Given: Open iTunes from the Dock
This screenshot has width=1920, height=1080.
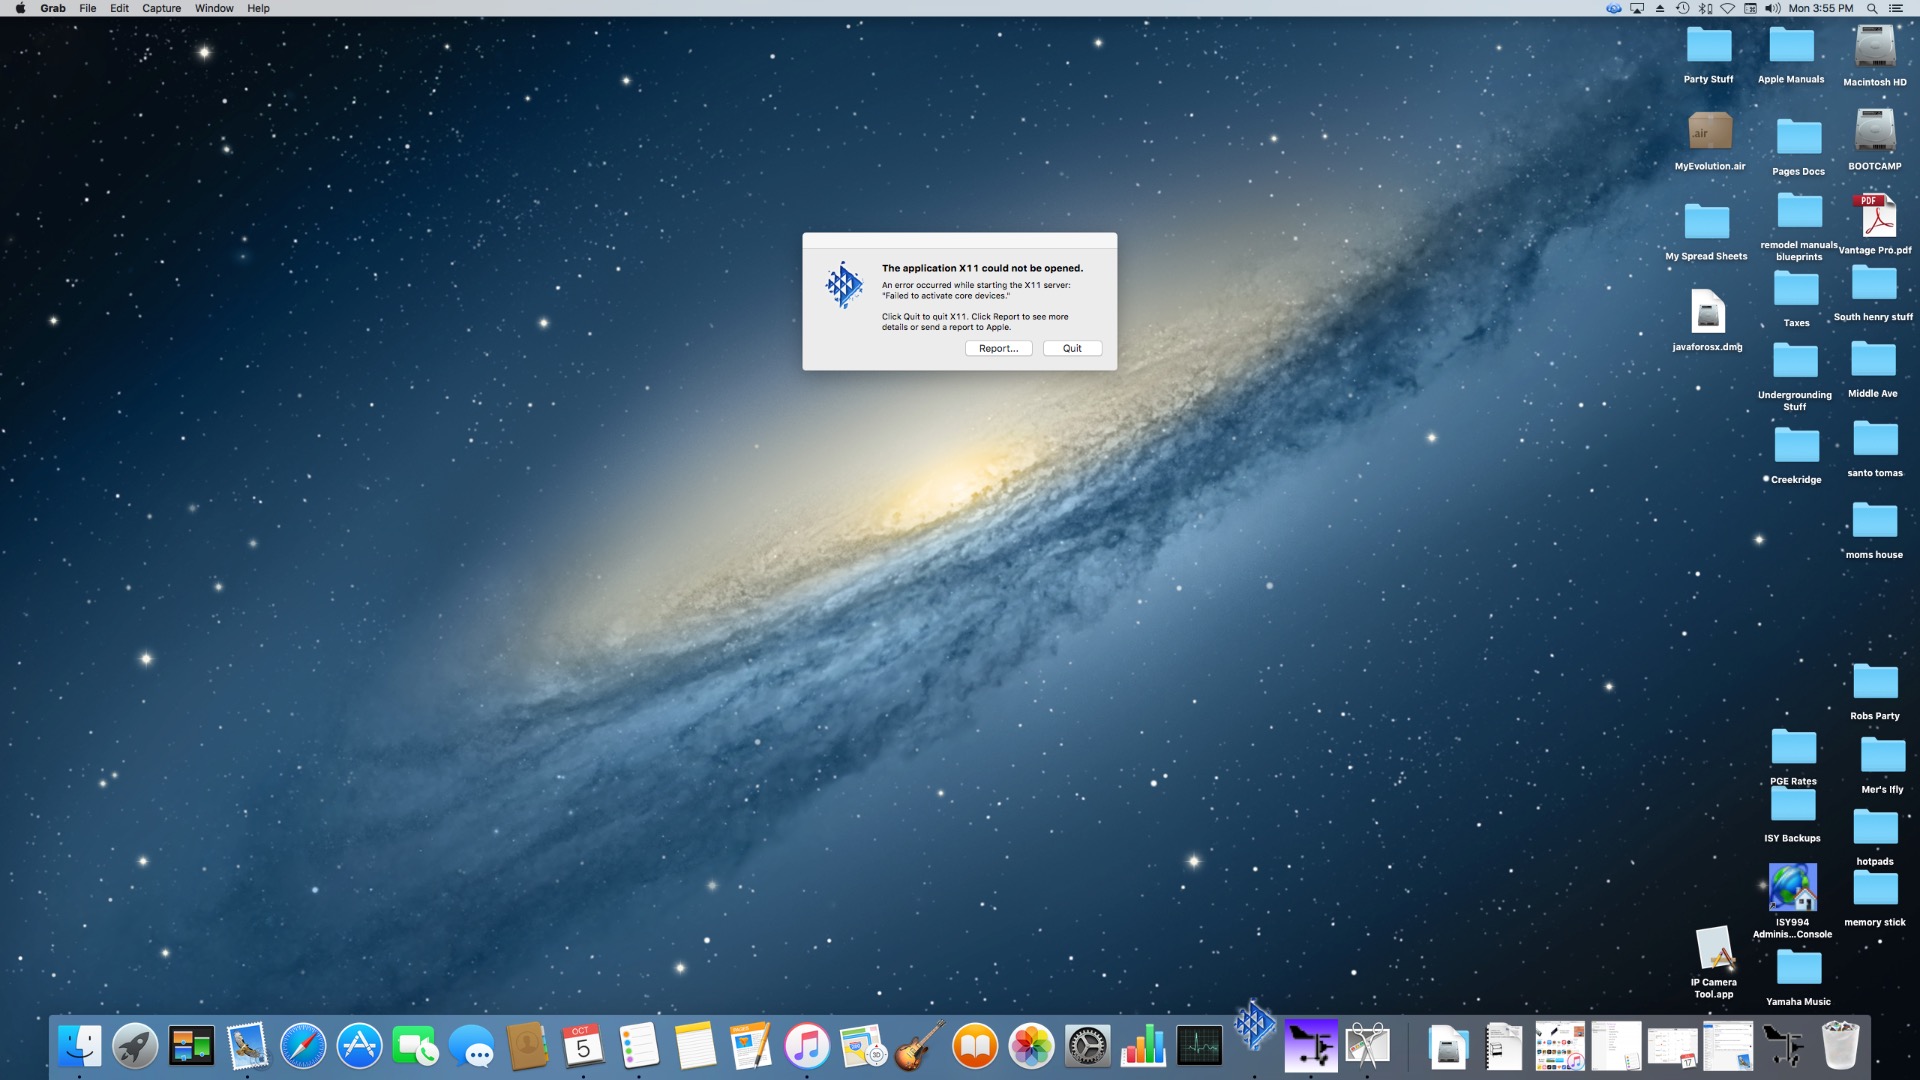Looking at the screenshot, I should click(807, 1047).
